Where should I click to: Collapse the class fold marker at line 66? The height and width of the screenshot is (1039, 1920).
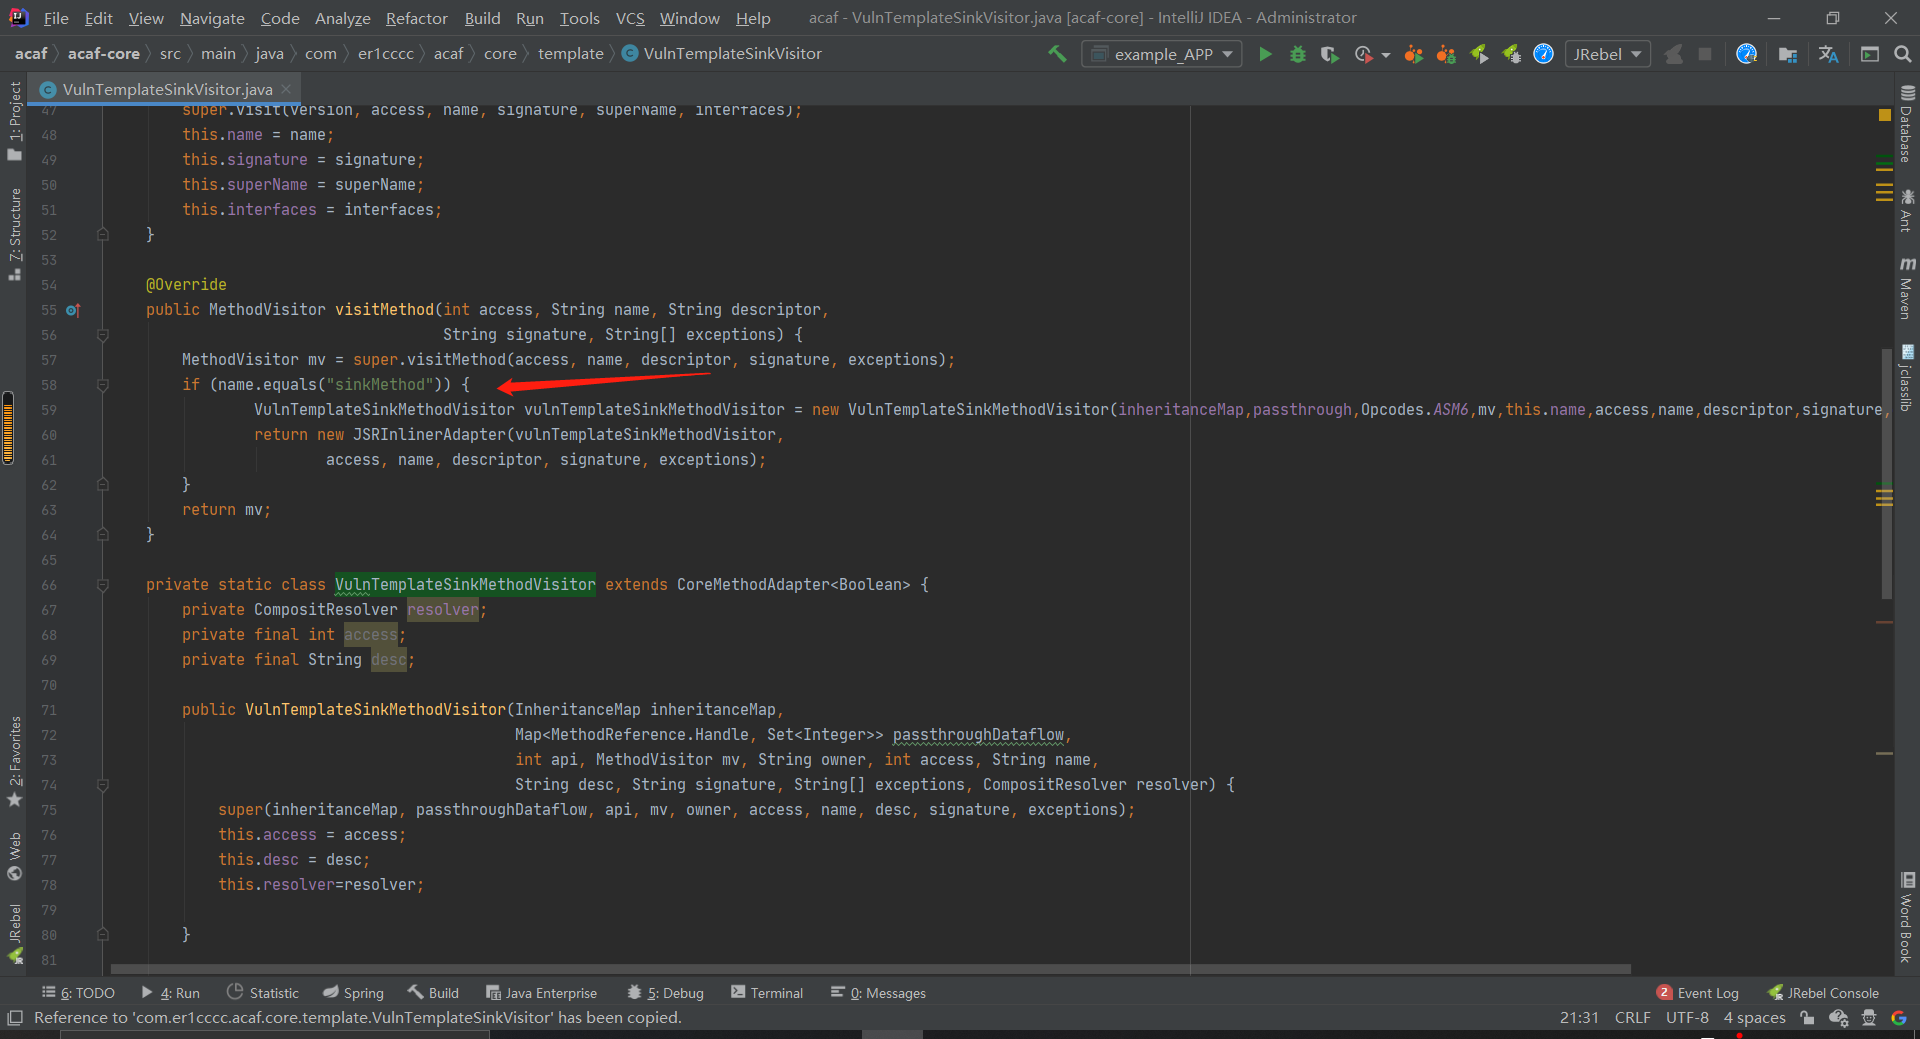click(102, 585)
